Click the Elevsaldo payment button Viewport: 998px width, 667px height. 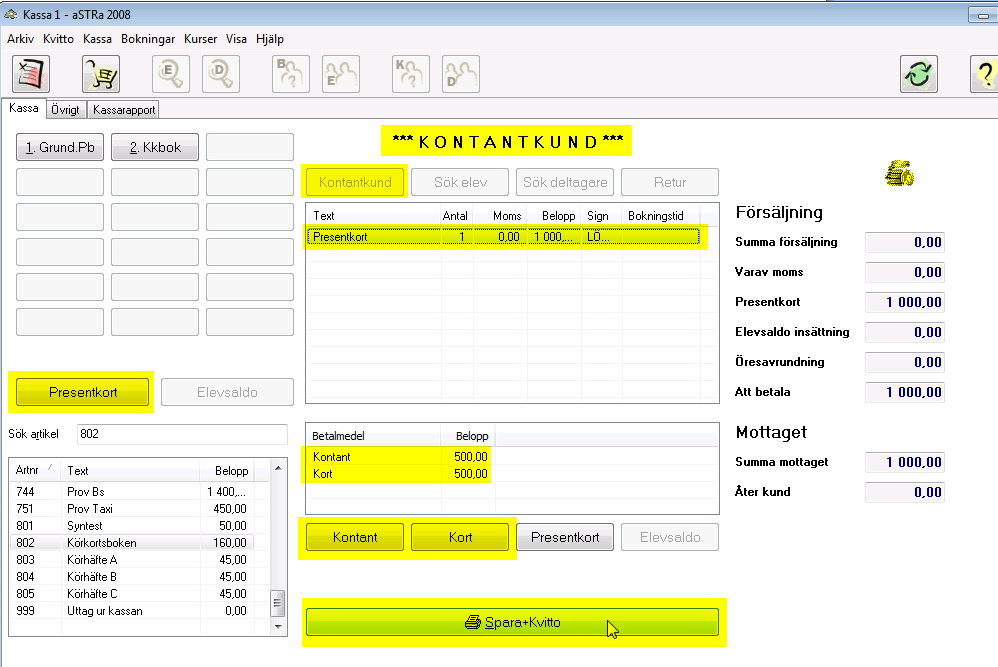[670, 537]
